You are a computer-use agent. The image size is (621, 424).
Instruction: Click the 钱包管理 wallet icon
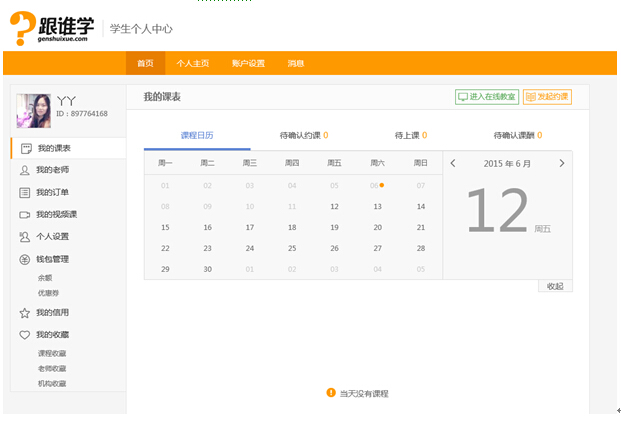coord(25,260)
